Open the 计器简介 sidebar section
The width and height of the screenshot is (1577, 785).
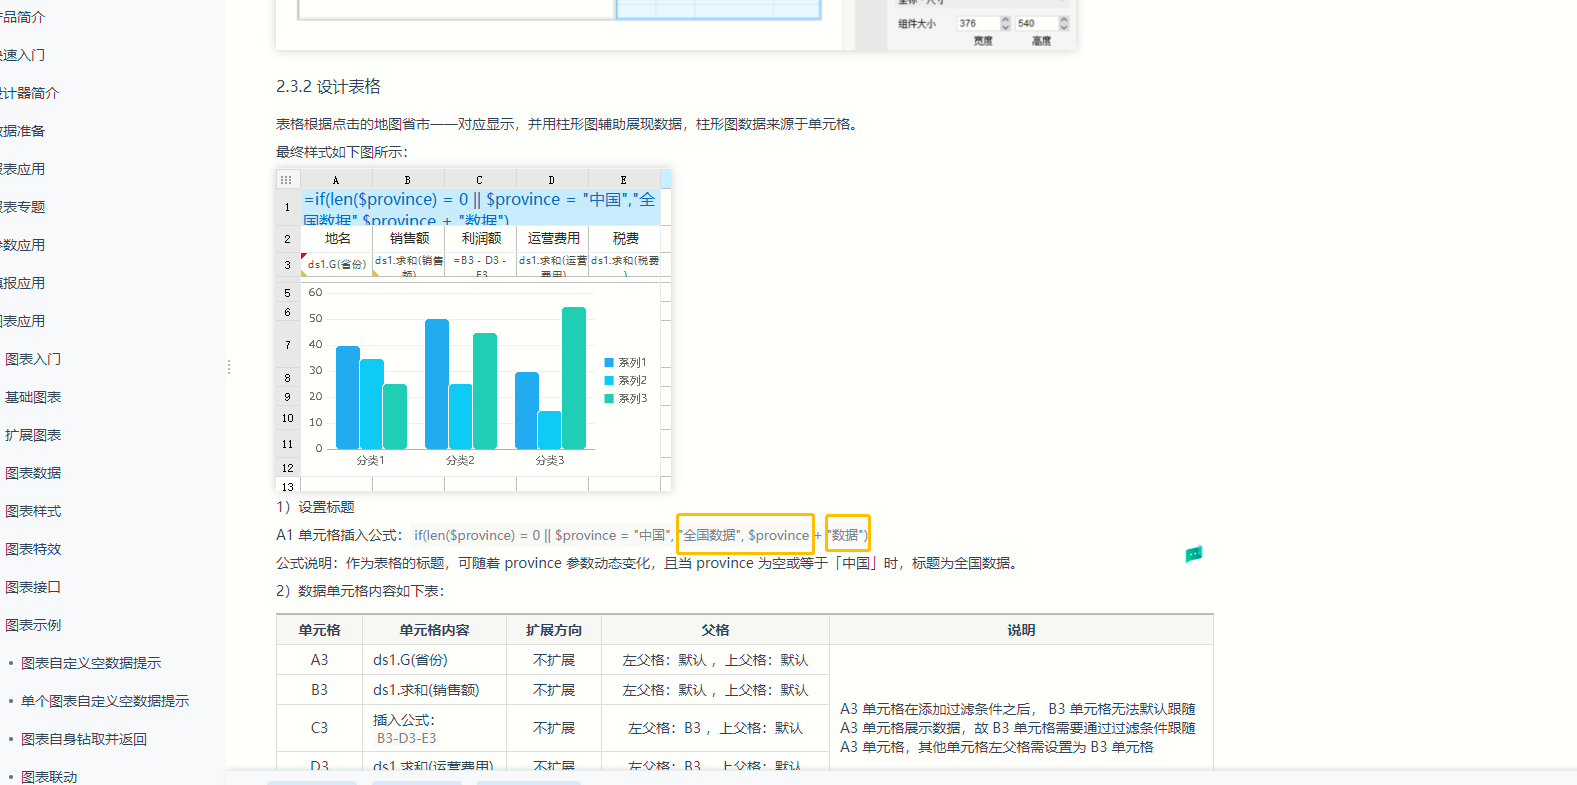click(29, 93)
